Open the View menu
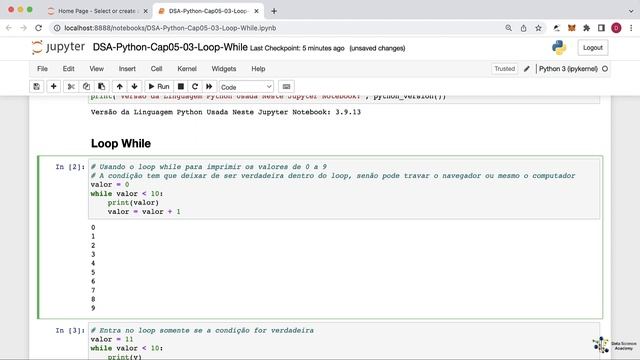 97,69
